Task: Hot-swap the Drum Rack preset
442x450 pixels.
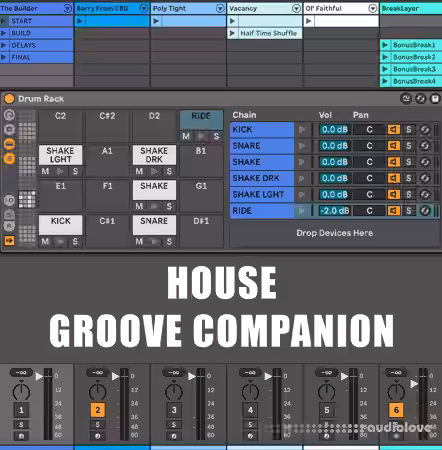Action: [421, 99]
